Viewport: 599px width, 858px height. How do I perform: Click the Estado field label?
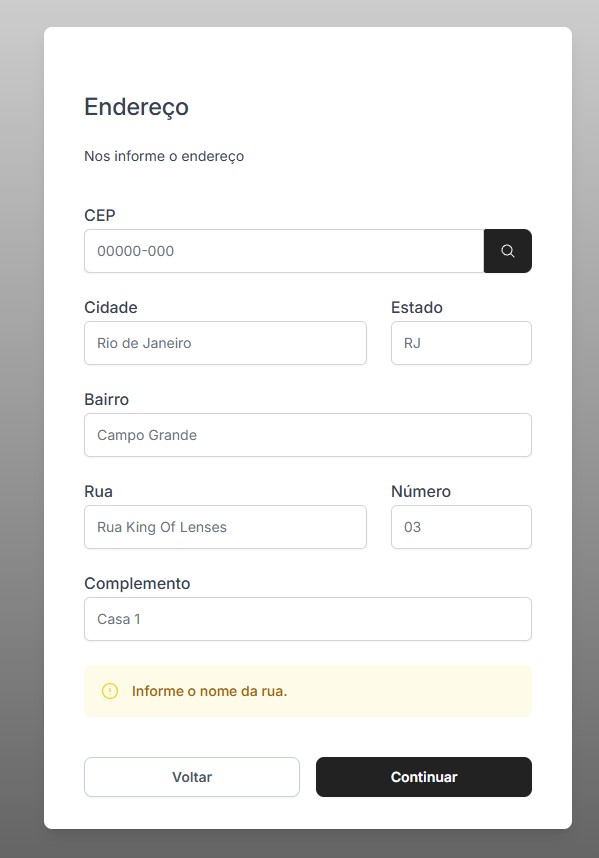(417, 308)
